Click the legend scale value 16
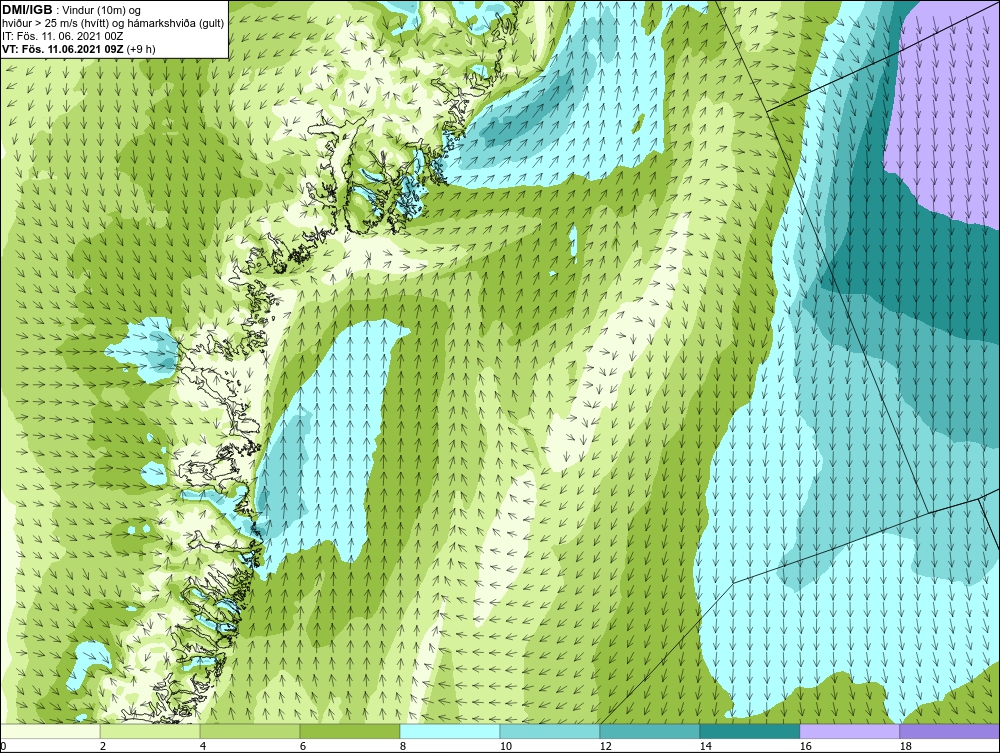 click(x=805, y=746)
